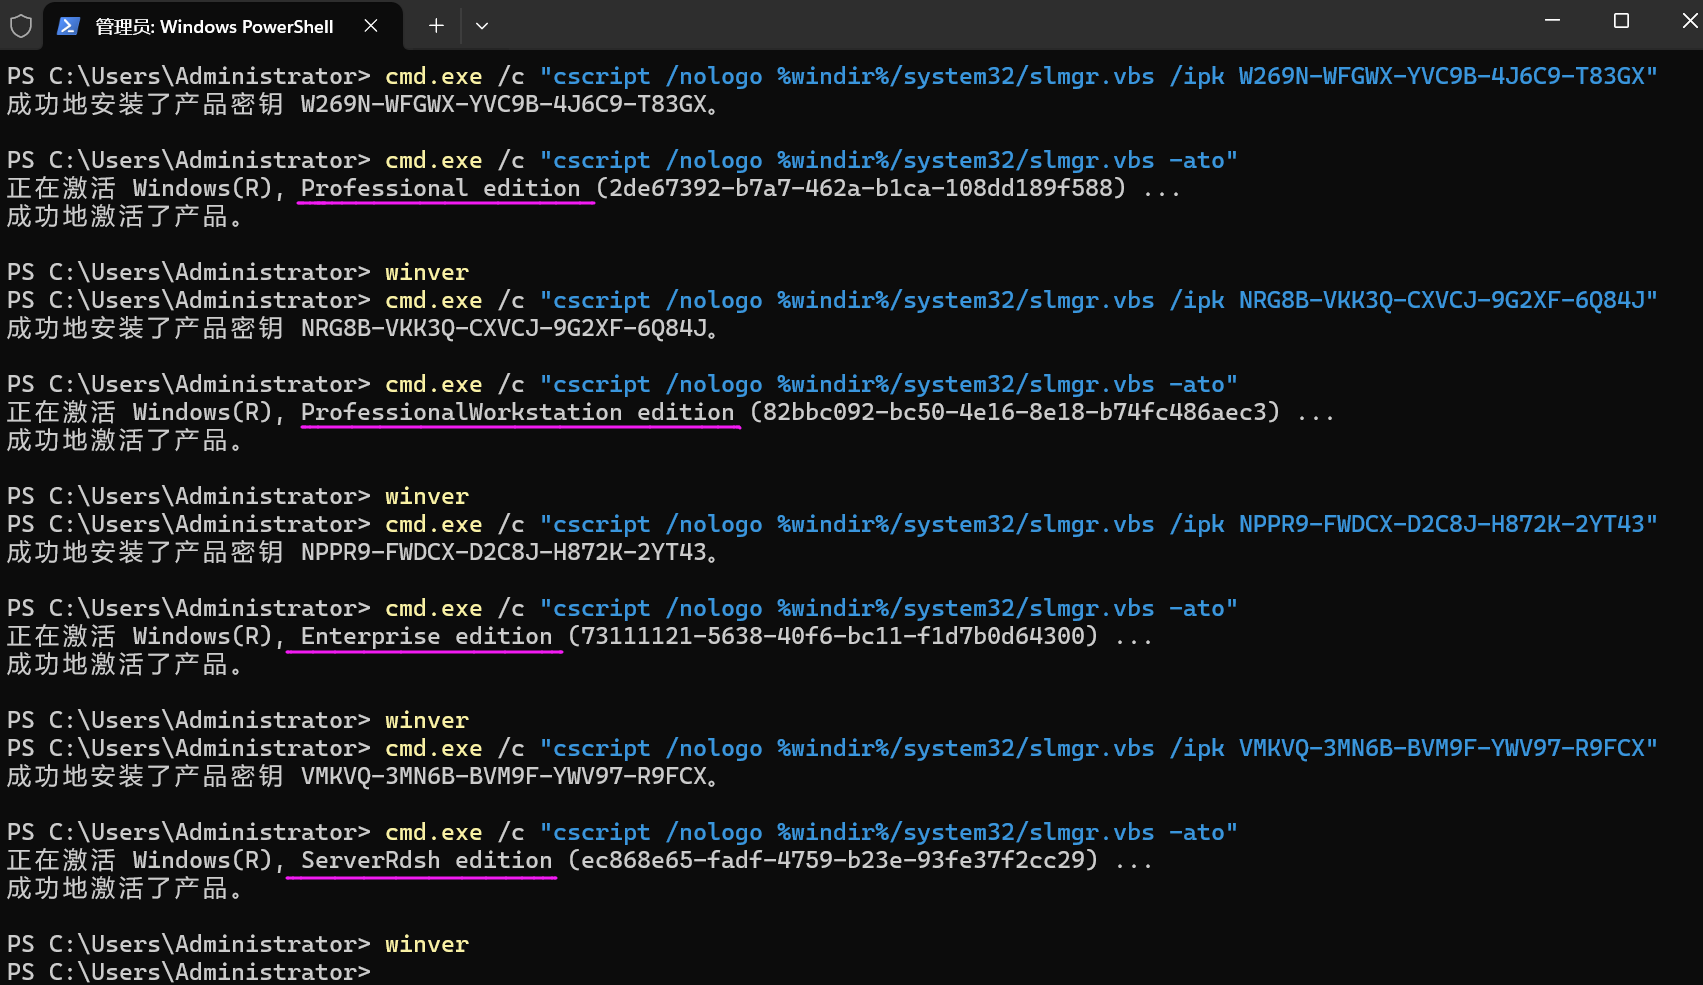
Task: Click activation ID 82bbc092-bc50-4e16-8e18-b74fc486aec3
Action: [1014, 412]
